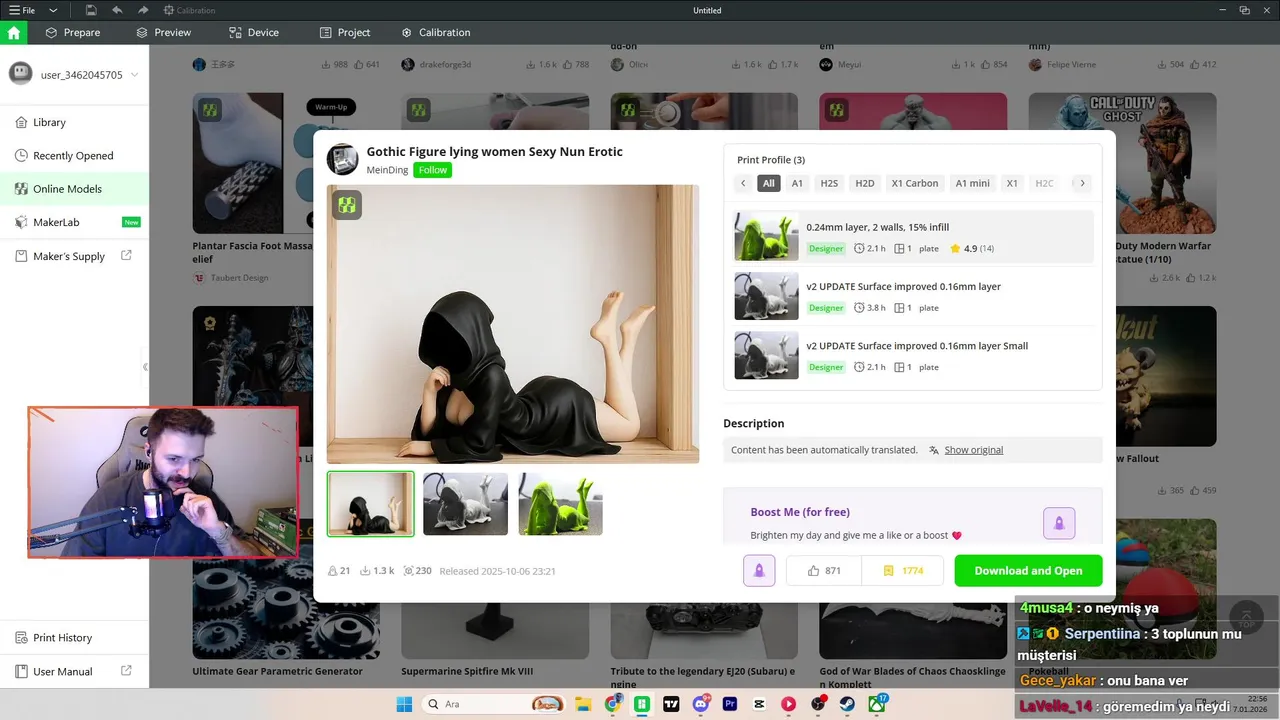Click the print-profile badge icon on main image
Image resolution: width=1280 pixels, height=720 pixels.
click(347, 205)
